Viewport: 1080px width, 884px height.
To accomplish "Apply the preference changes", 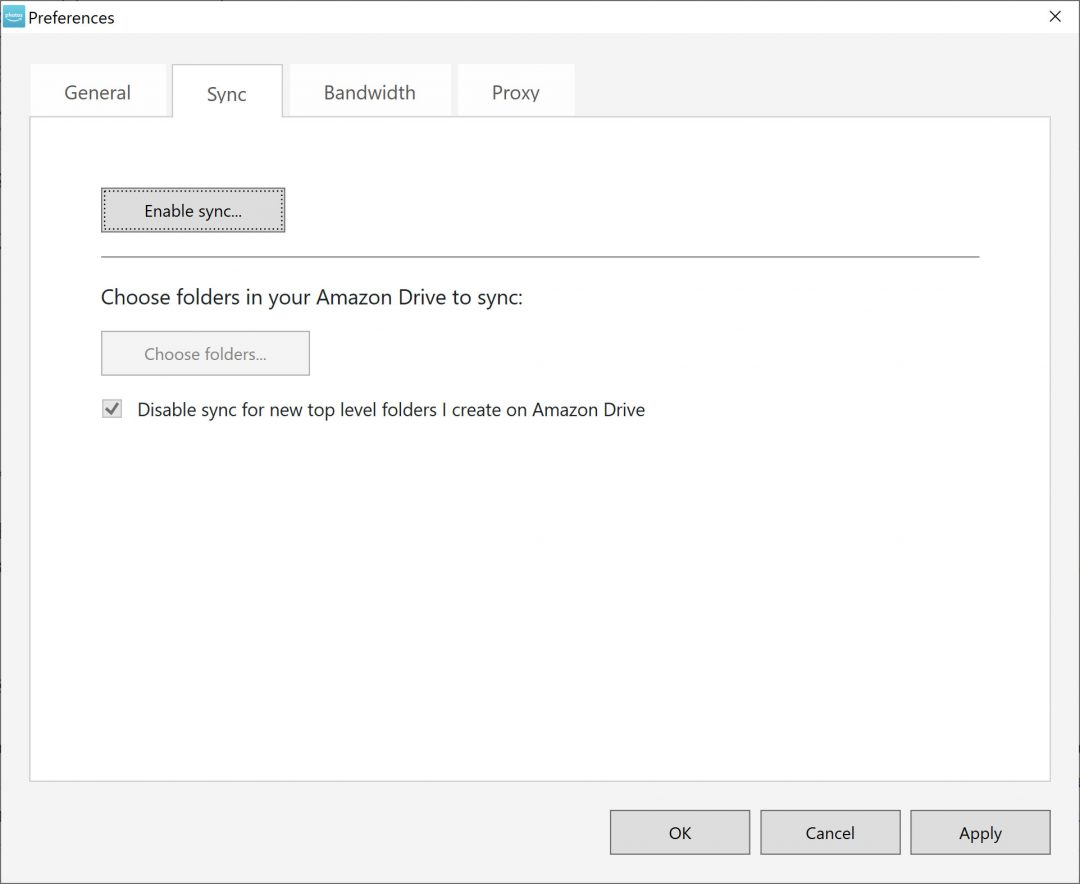I will (980, 833).
